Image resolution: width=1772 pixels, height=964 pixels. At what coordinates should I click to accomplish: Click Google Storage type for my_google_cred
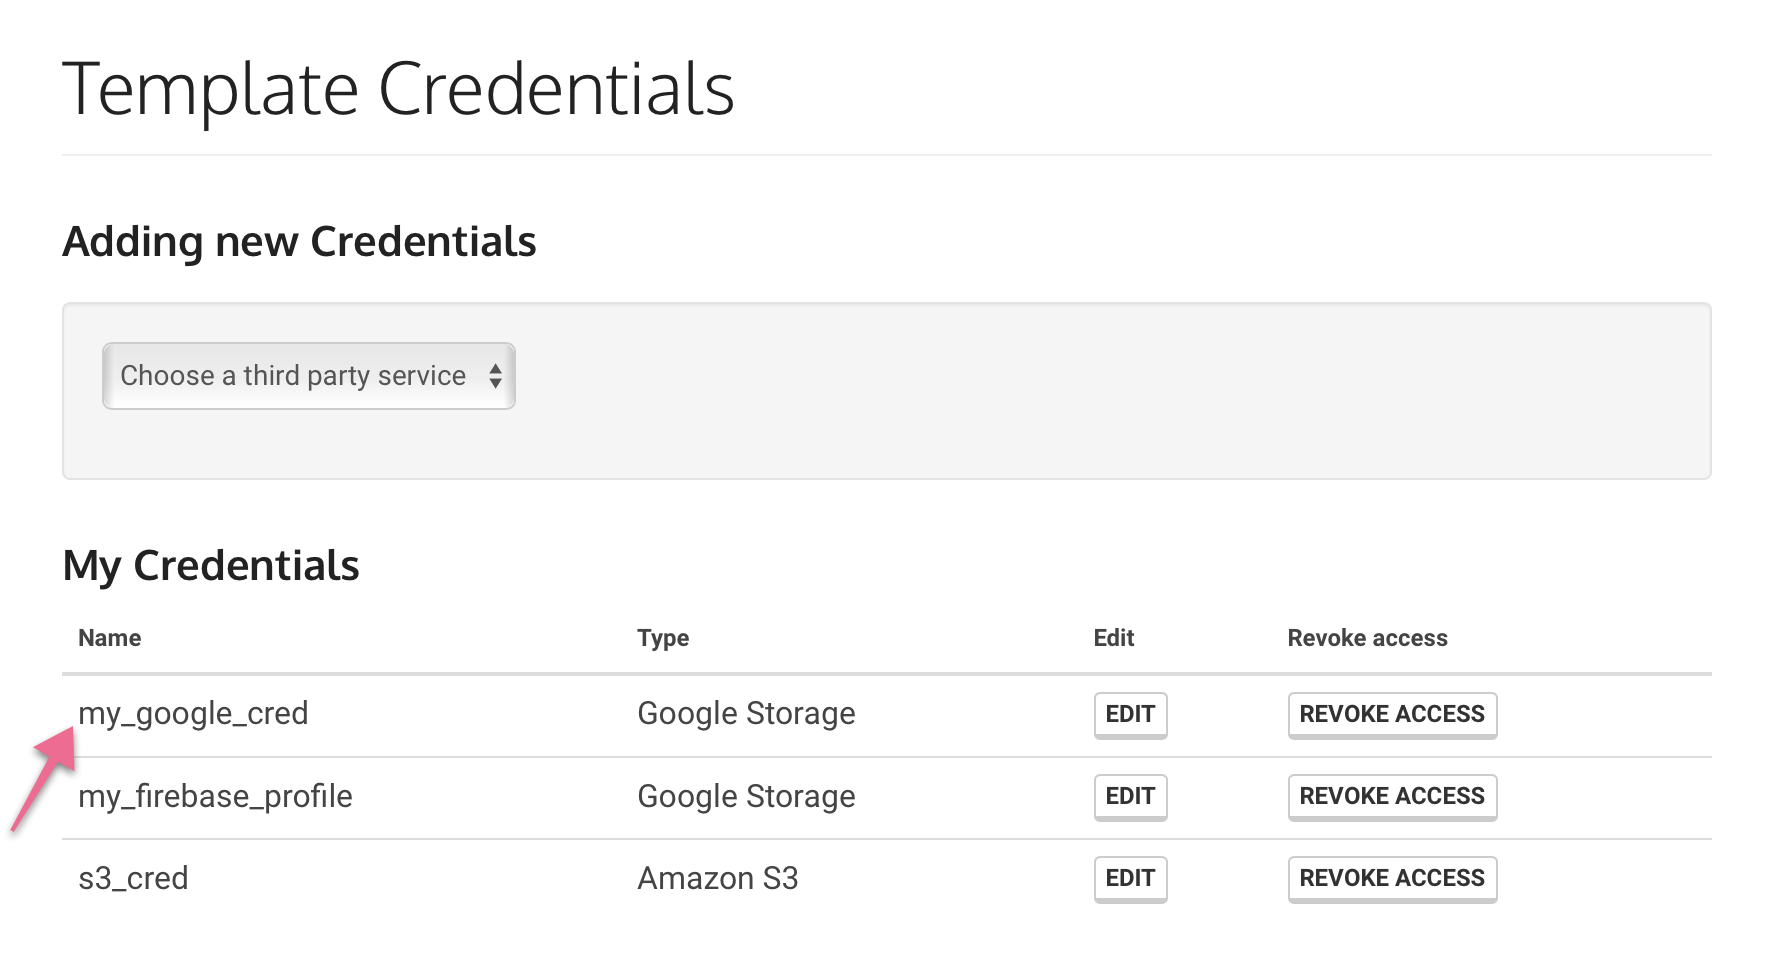pos(746,714)
